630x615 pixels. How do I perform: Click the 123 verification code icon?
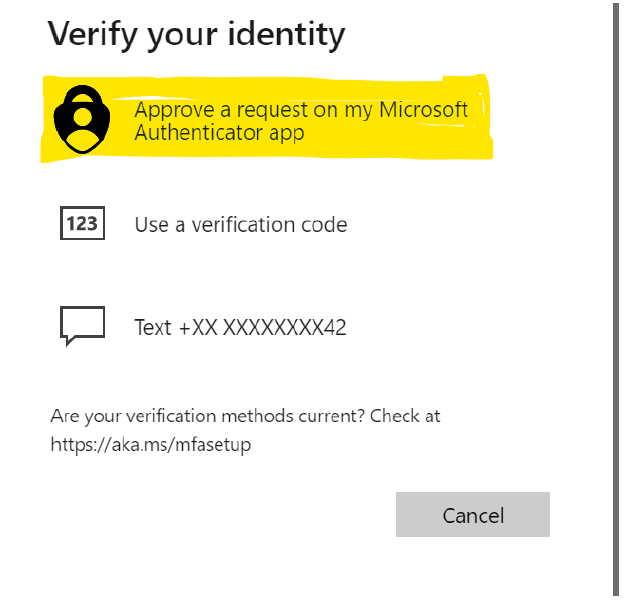(x=81, y=223)
